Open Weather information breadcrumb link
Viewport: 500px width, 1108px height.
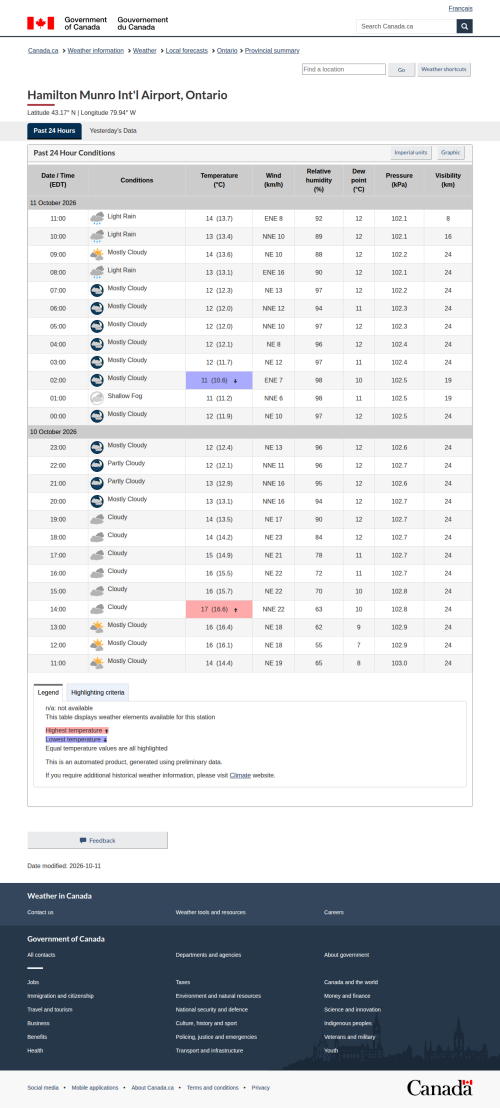[95, 51]
